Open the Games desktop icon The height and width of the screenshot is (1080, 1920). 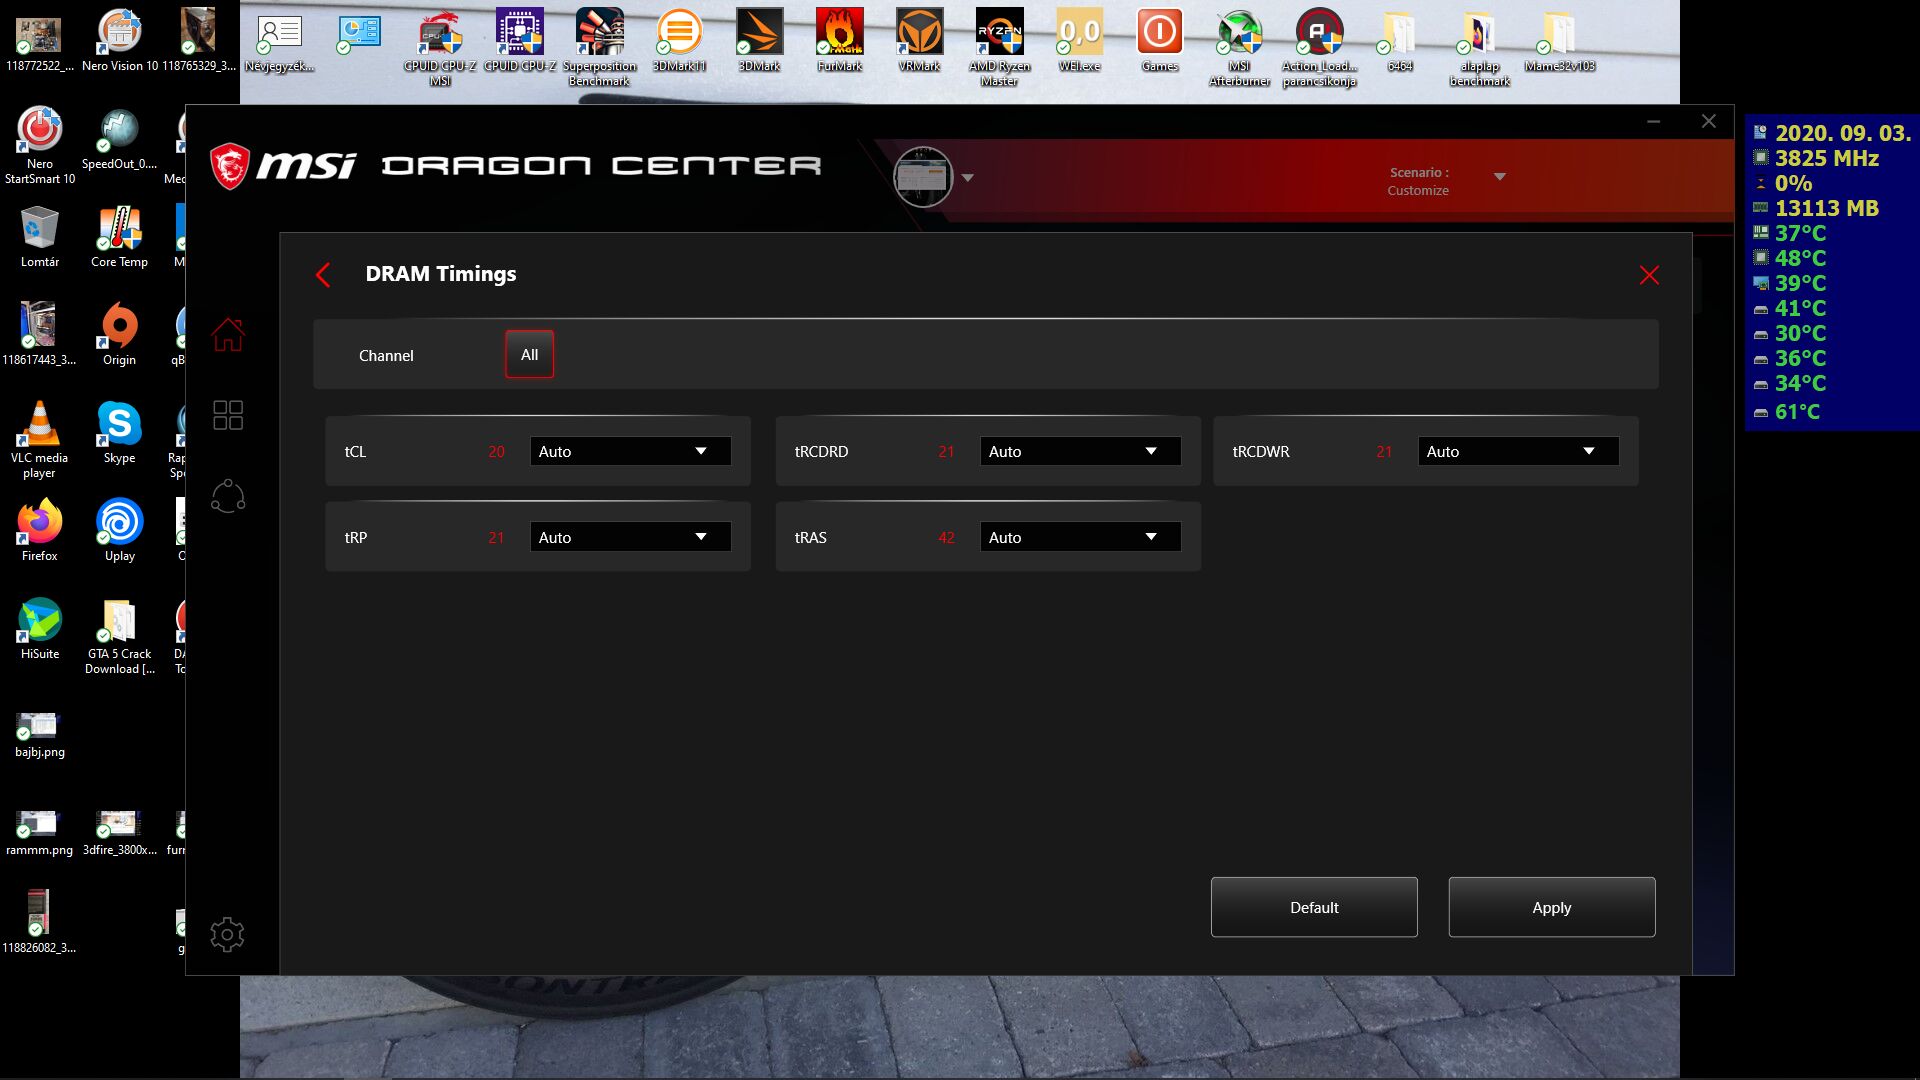(x=1160, y=41)
